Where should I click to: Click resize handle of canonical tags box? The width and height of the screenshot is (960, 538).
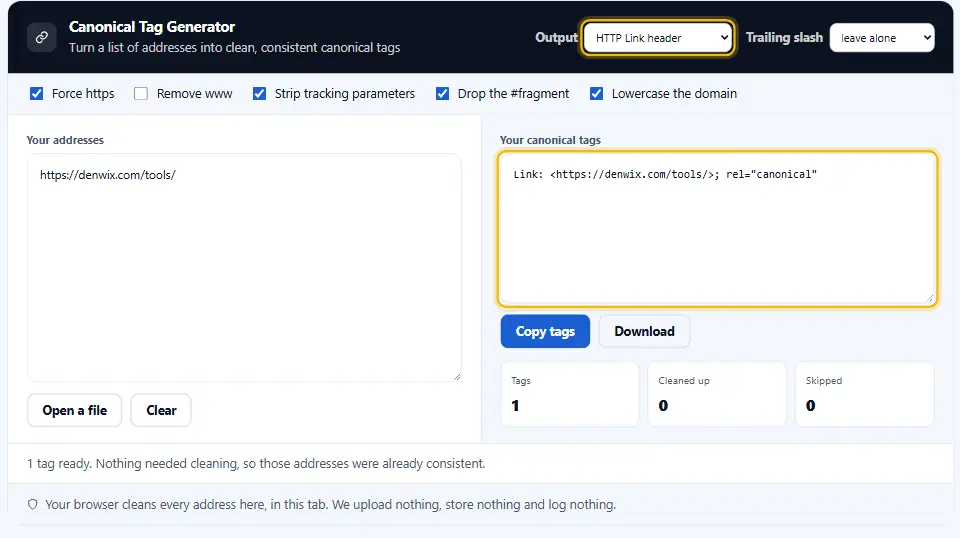coord(930,299)
